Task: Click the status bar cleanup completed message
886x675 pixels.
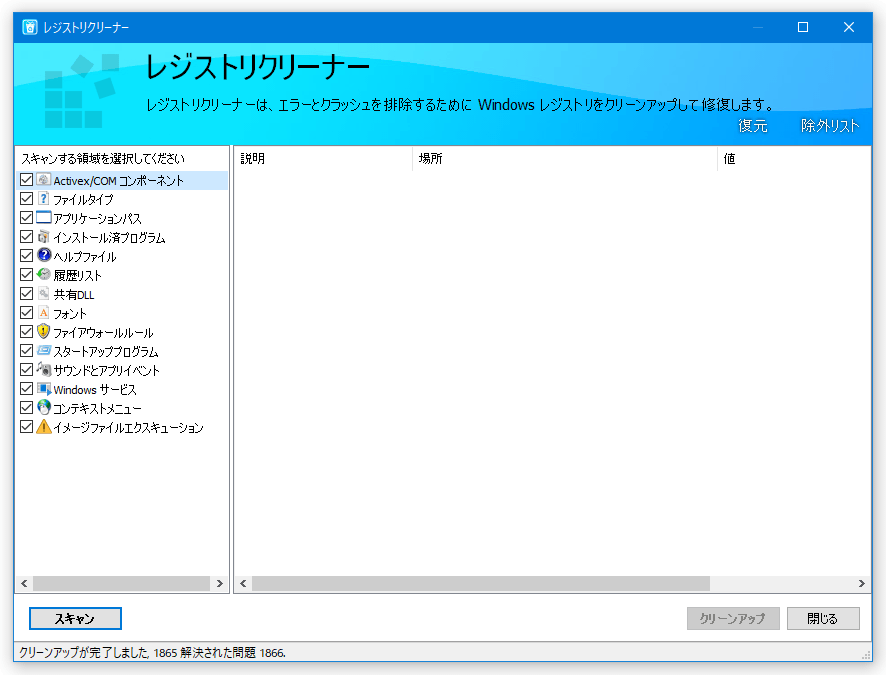Action: 153,653
